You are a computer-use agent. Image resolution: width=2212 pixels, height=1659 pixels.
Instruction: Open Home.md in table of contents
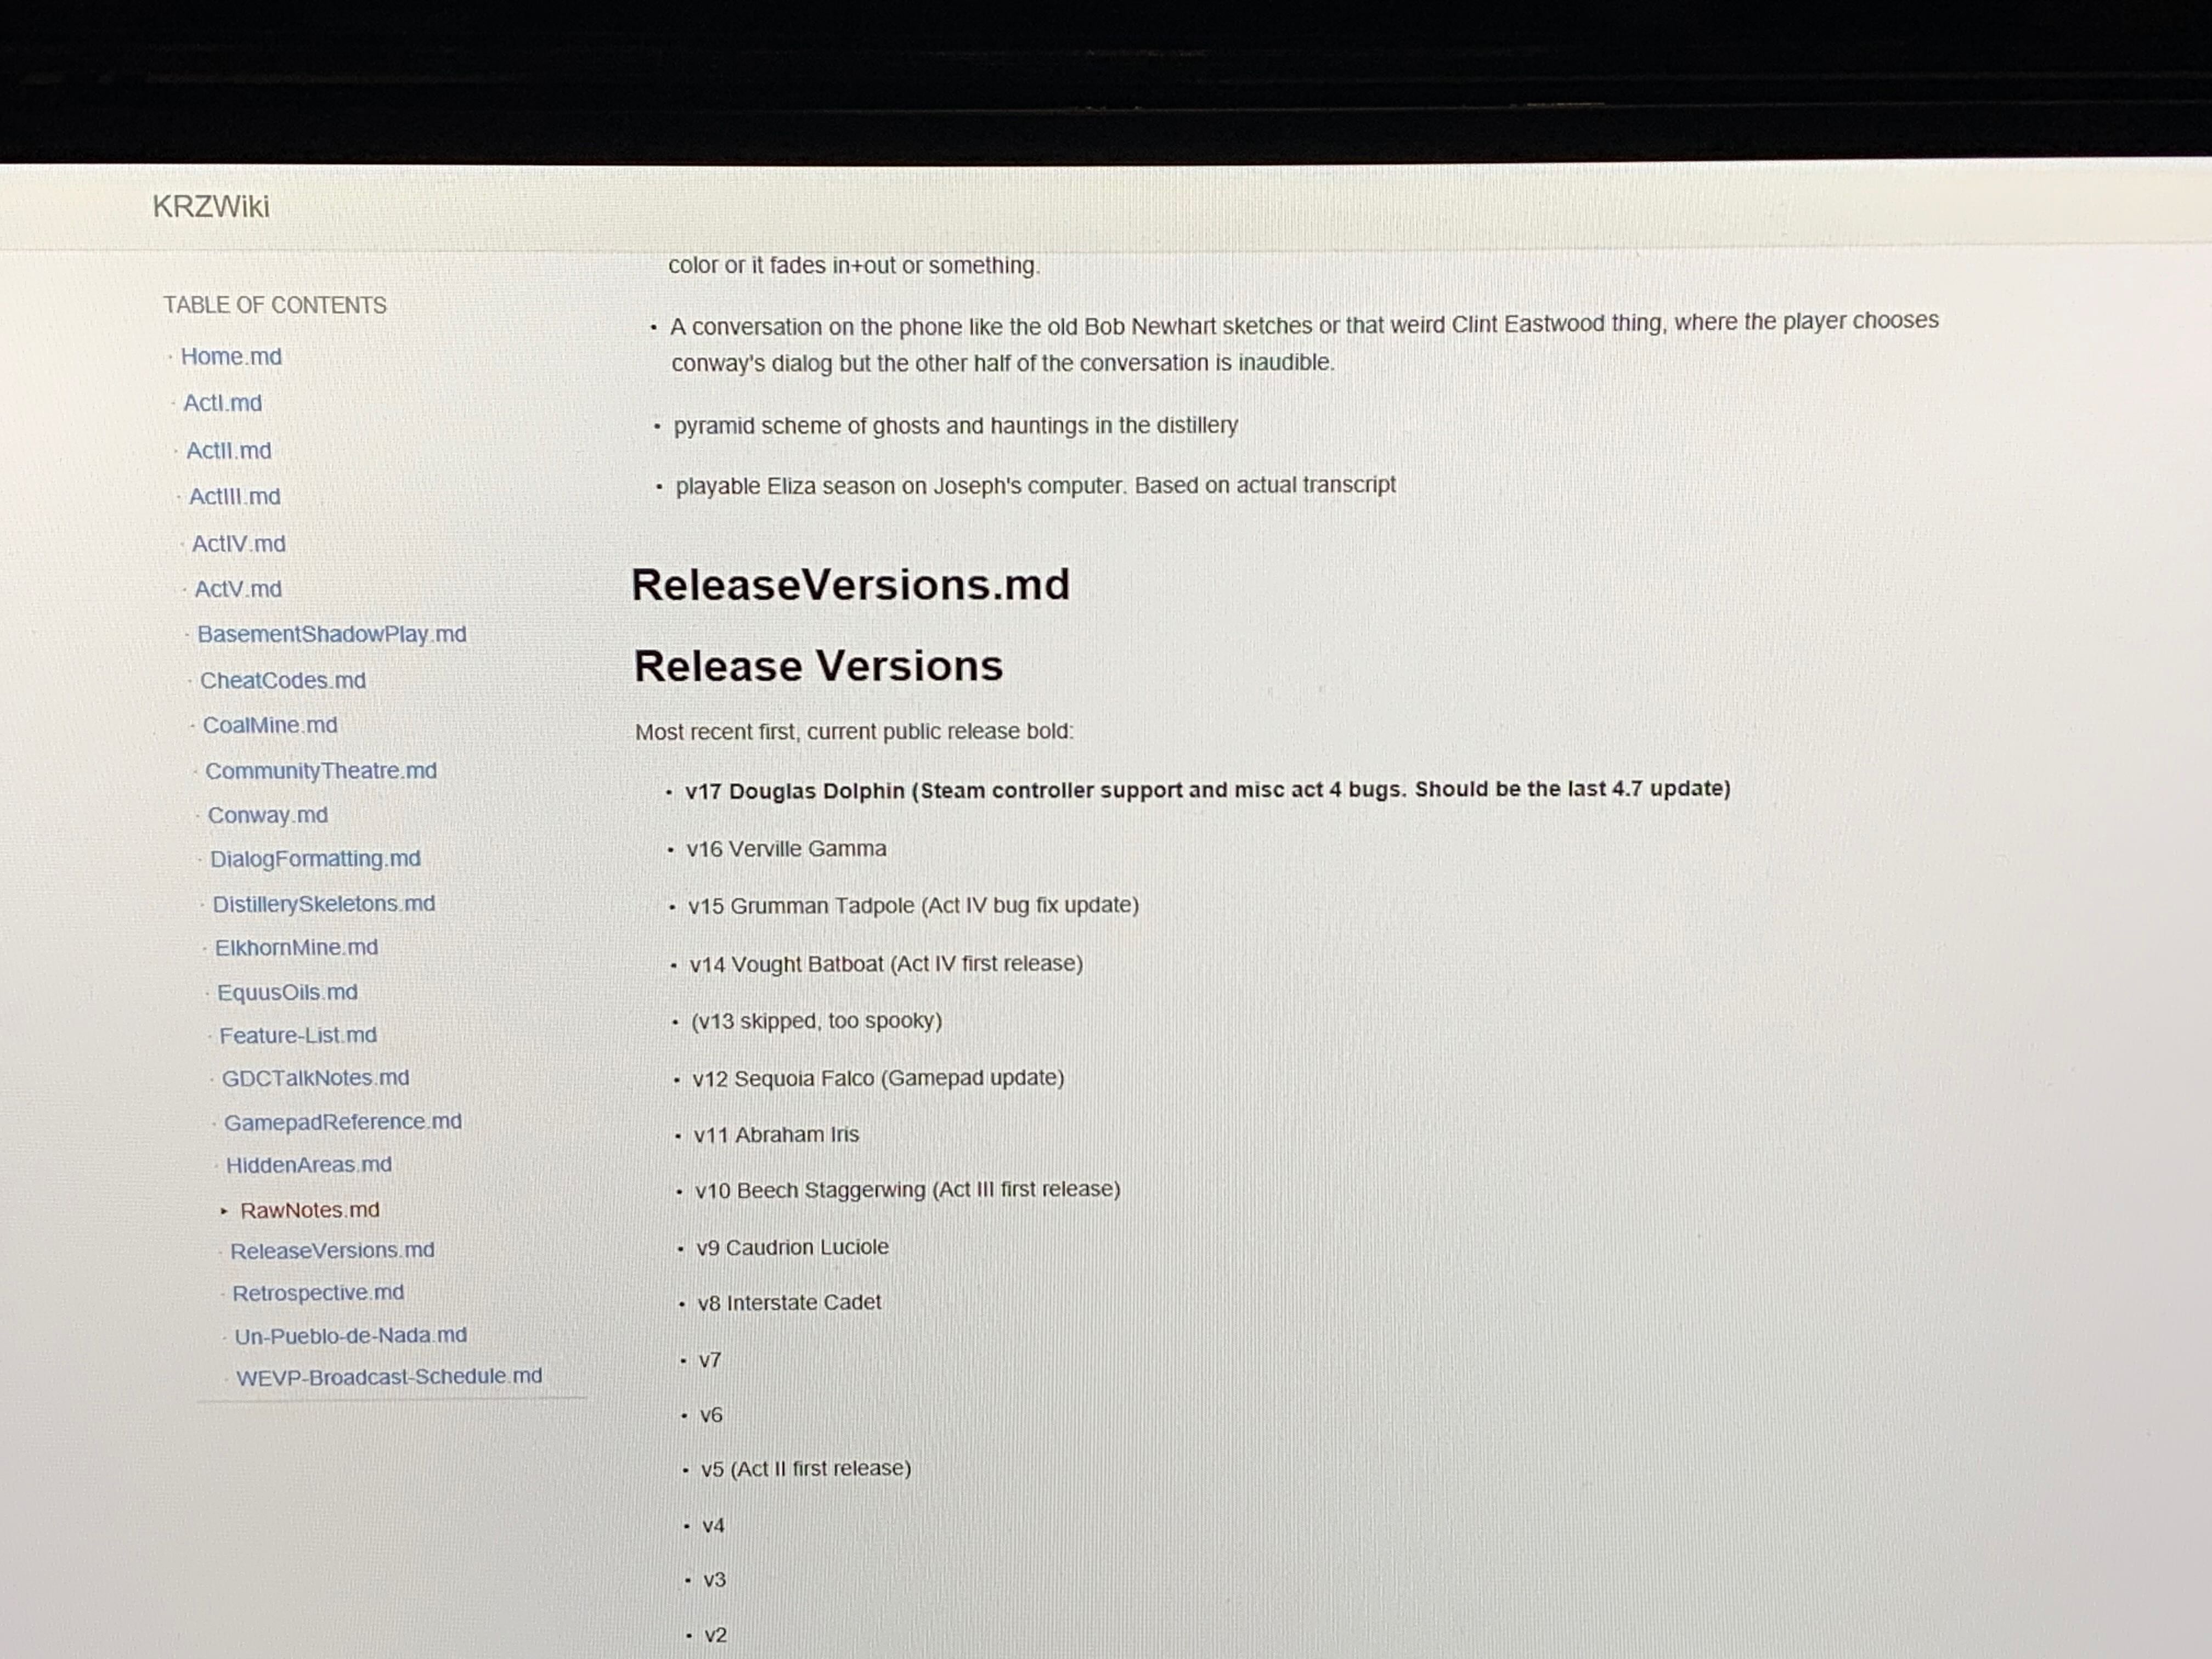(231, 357)
